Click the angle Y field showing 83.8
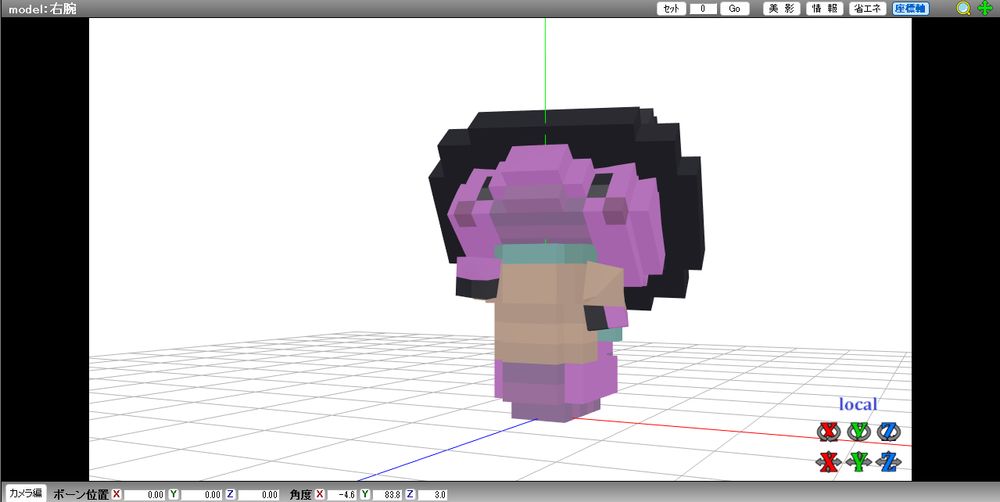Image resolution: width=1000 pixels, height=502 pixels. coord(386,494)
